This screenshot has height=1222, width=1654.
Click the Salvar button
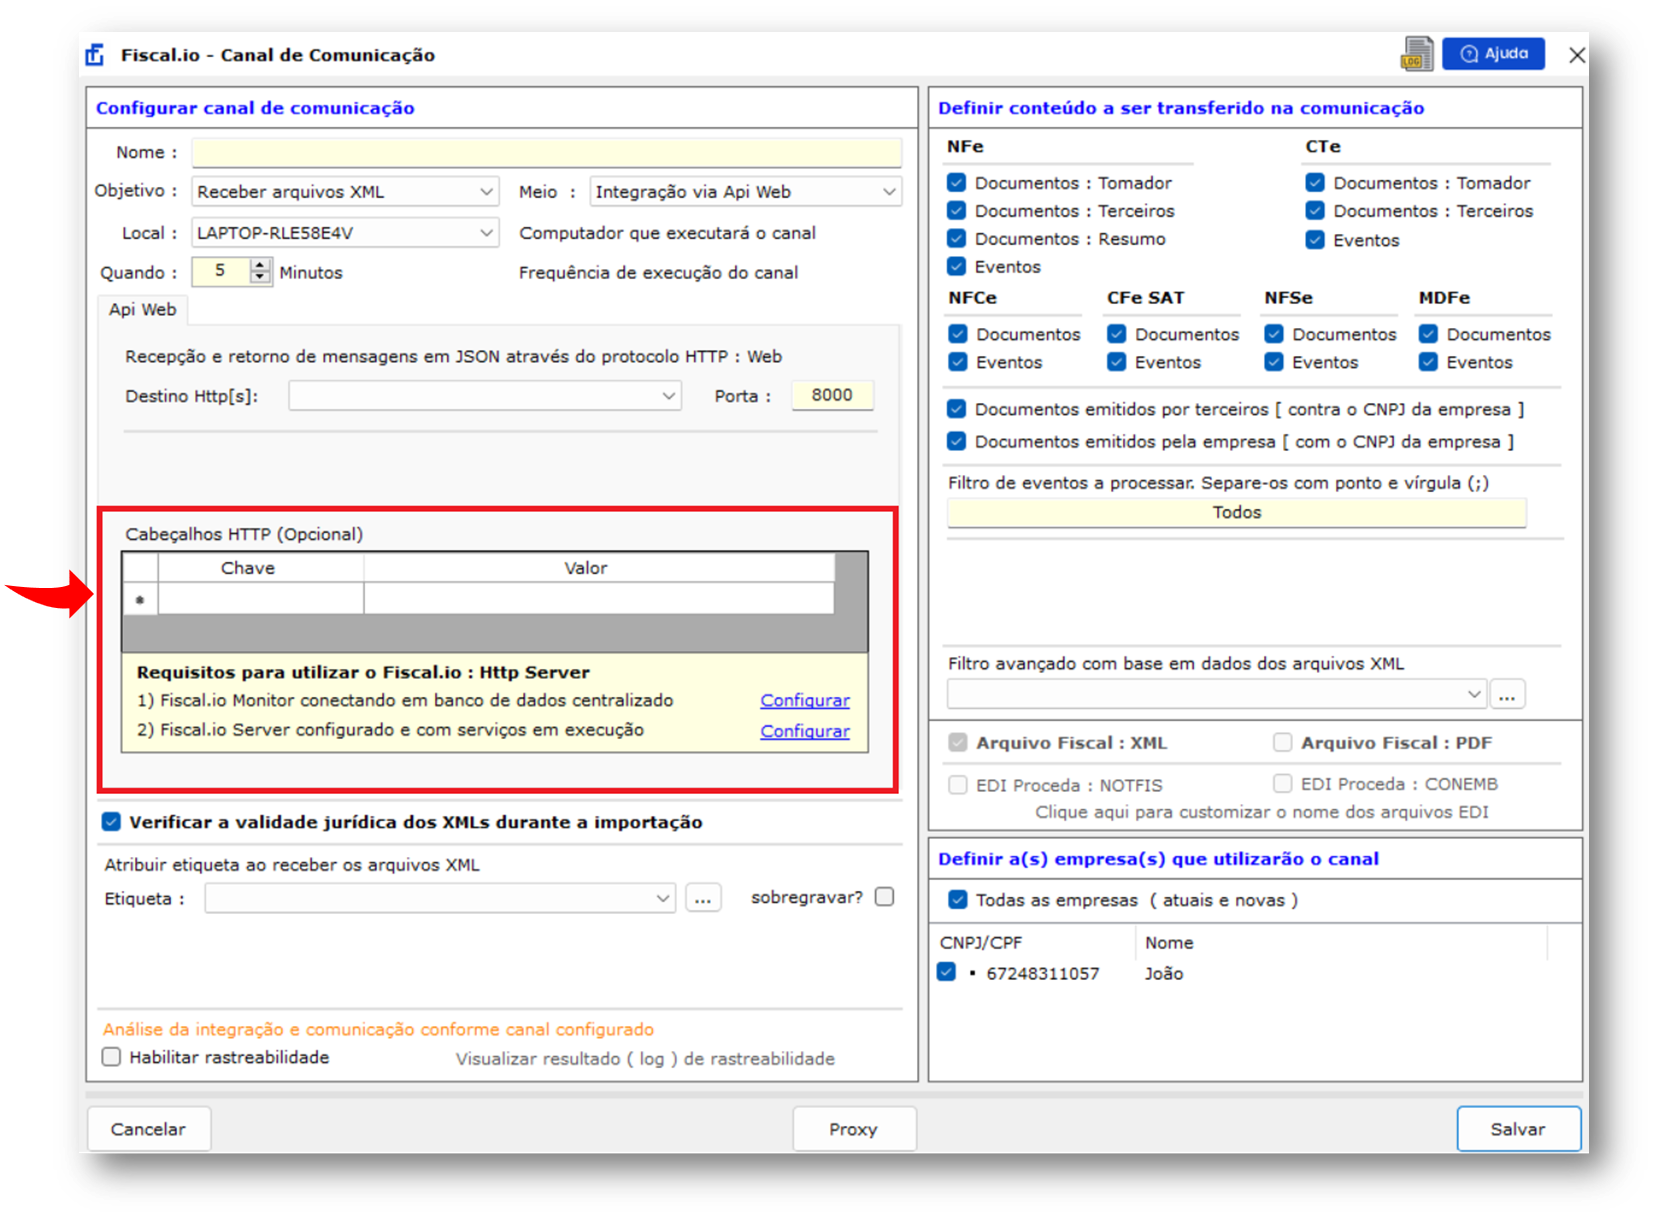click(x=1518, y=1129)
